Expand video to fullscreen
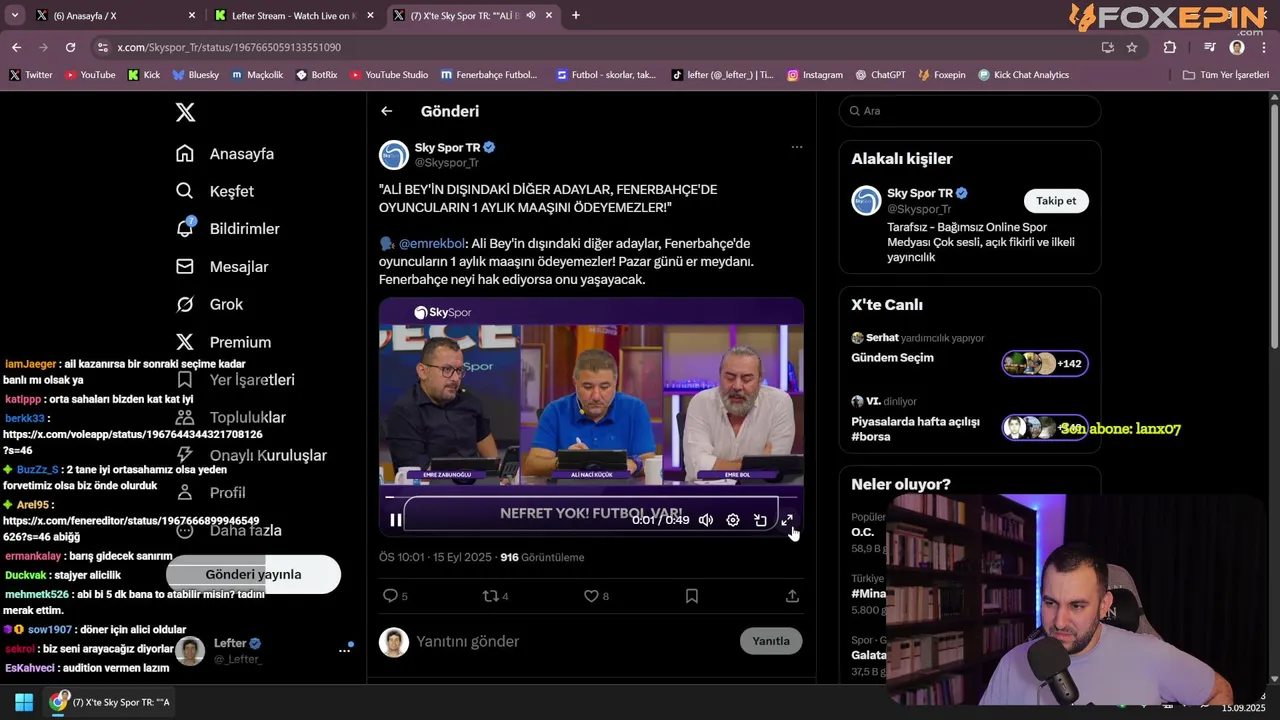Viewport: 1280px width, 720px height. pyautogui.click(x=787, y=520)
